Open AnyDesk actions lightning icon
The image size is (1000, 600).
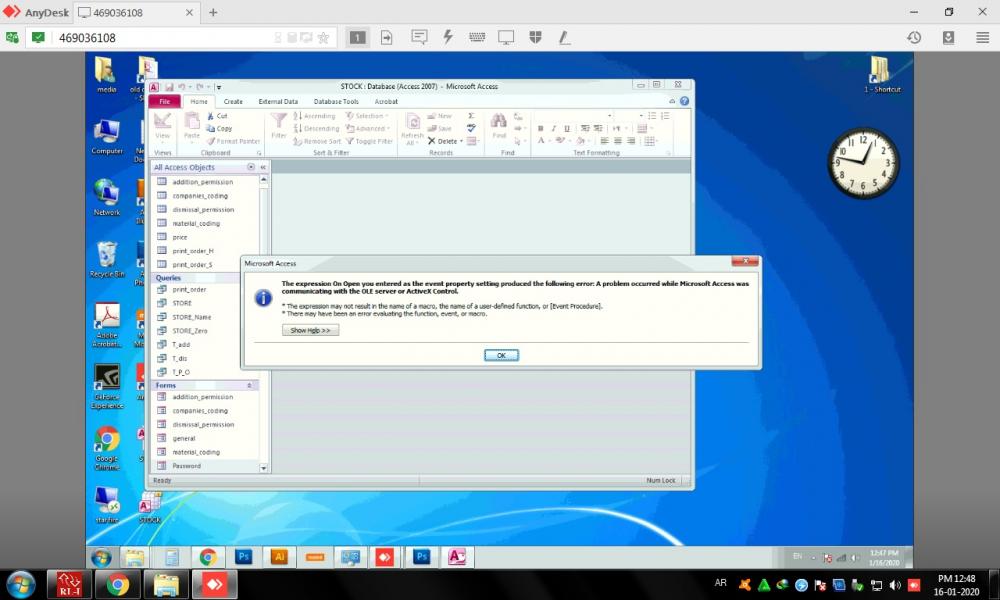pos(448,38)
